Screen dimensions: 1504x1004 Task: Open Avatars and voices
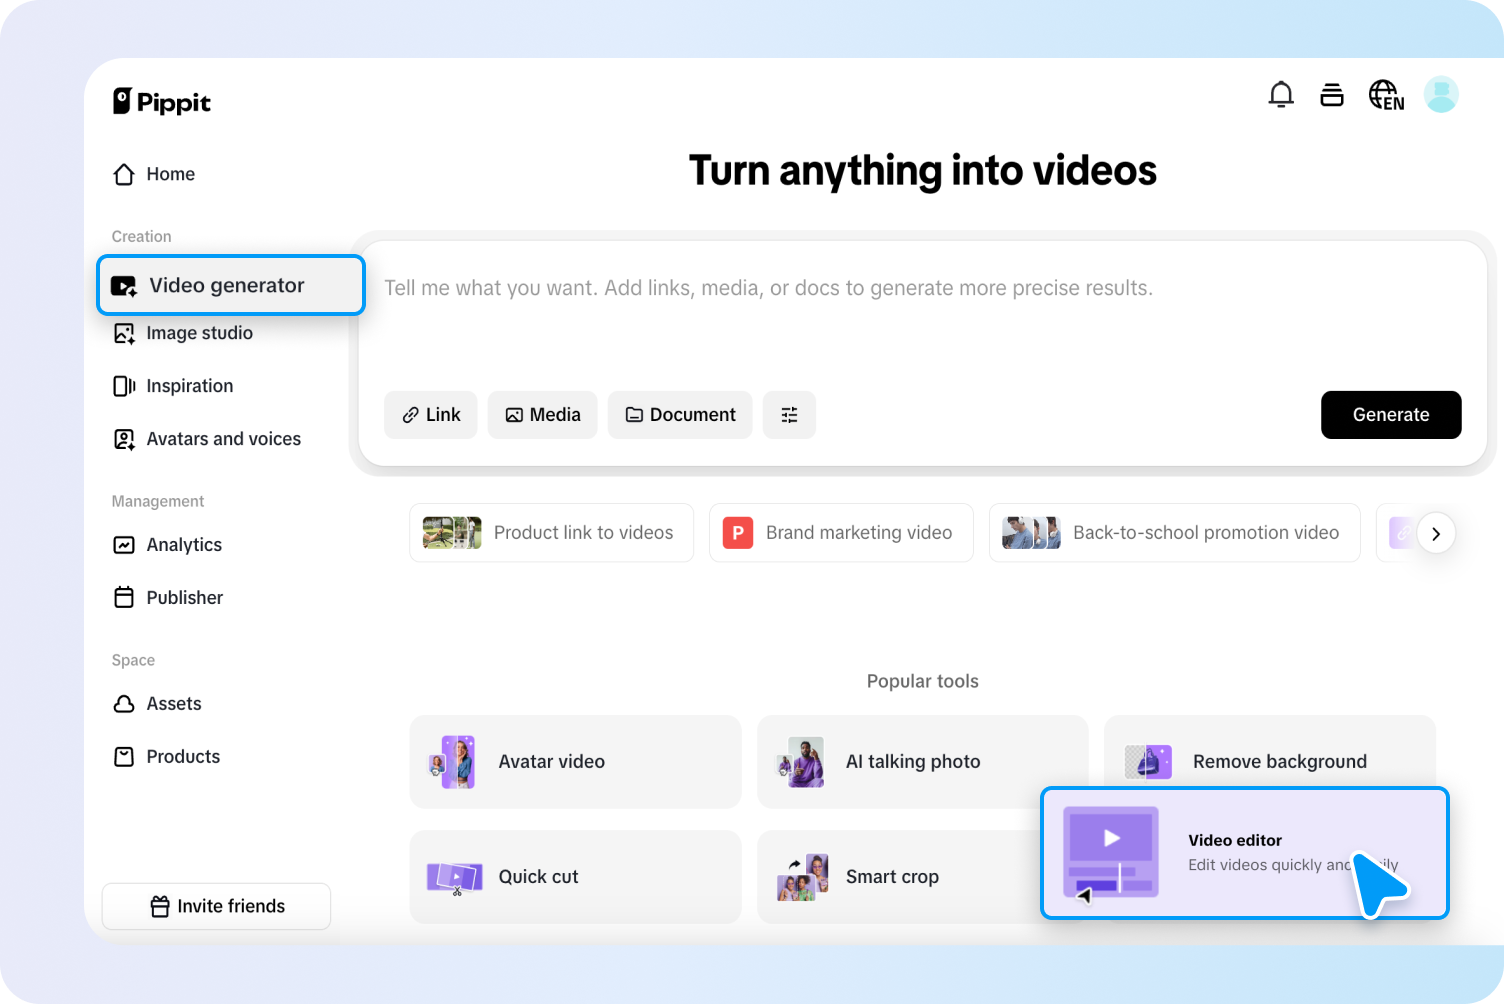coord(223,438)
